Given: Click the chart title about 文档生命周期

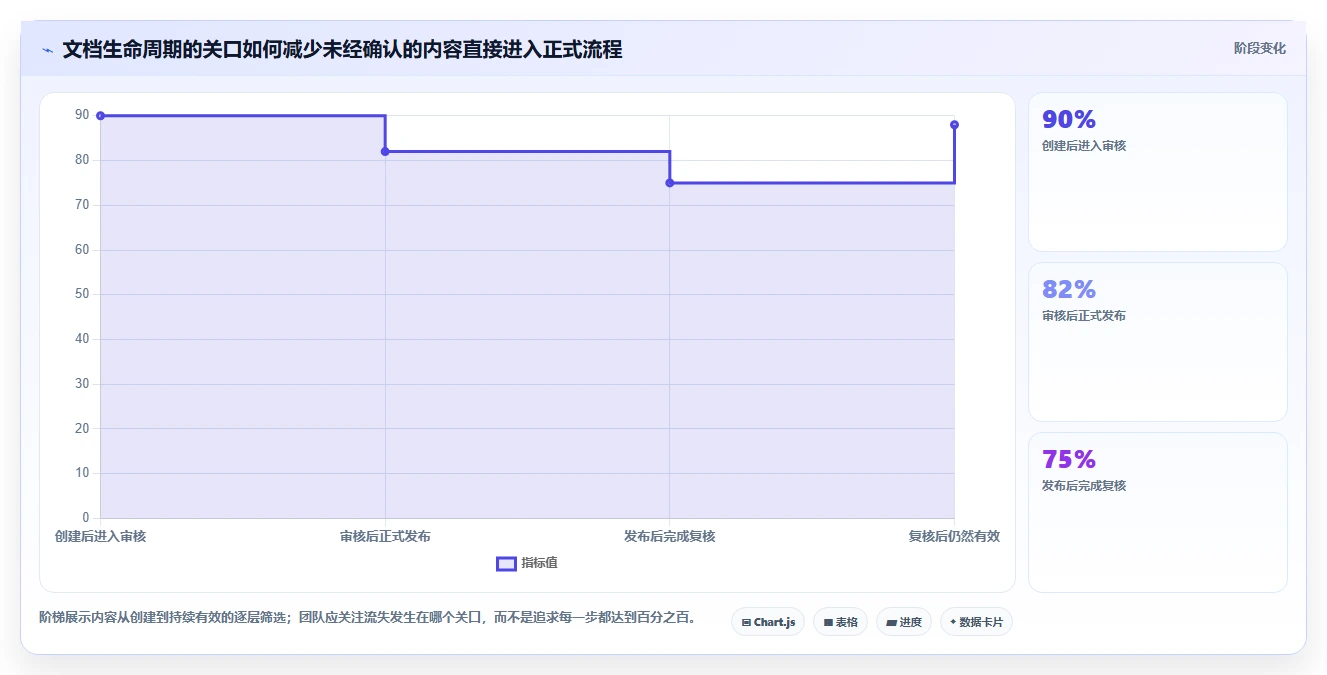Looking at the screenshot, I should point(342,49).
